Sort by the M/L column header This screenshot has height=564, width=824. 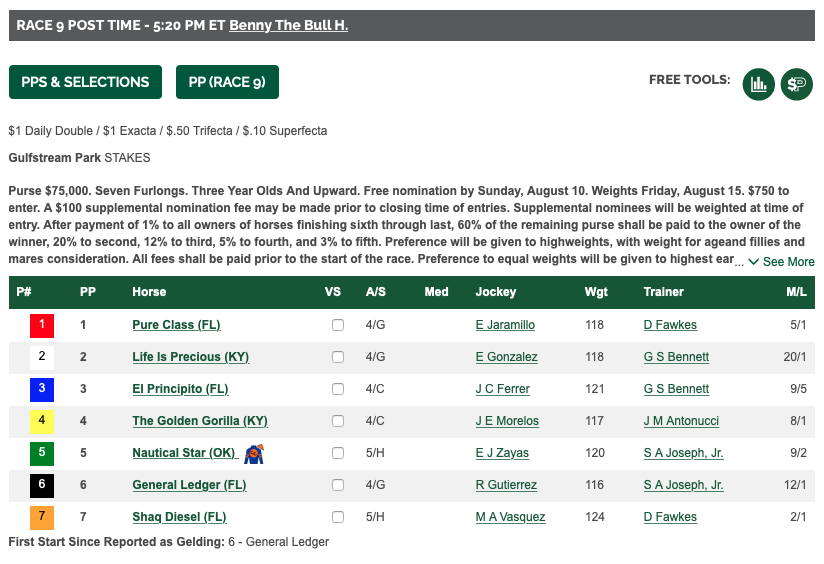coord(796,292)
